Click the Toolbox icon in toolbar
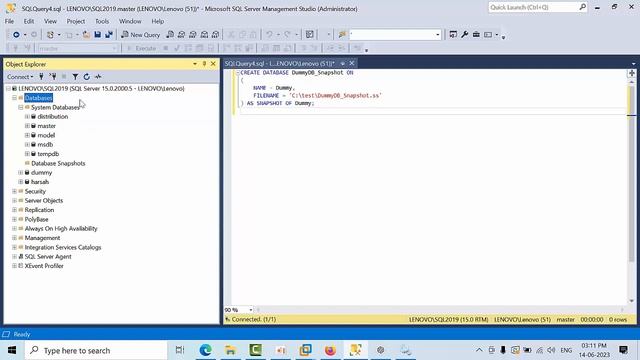Image resolution: width=640 pixels, height=360 pixels. point(476,35)
